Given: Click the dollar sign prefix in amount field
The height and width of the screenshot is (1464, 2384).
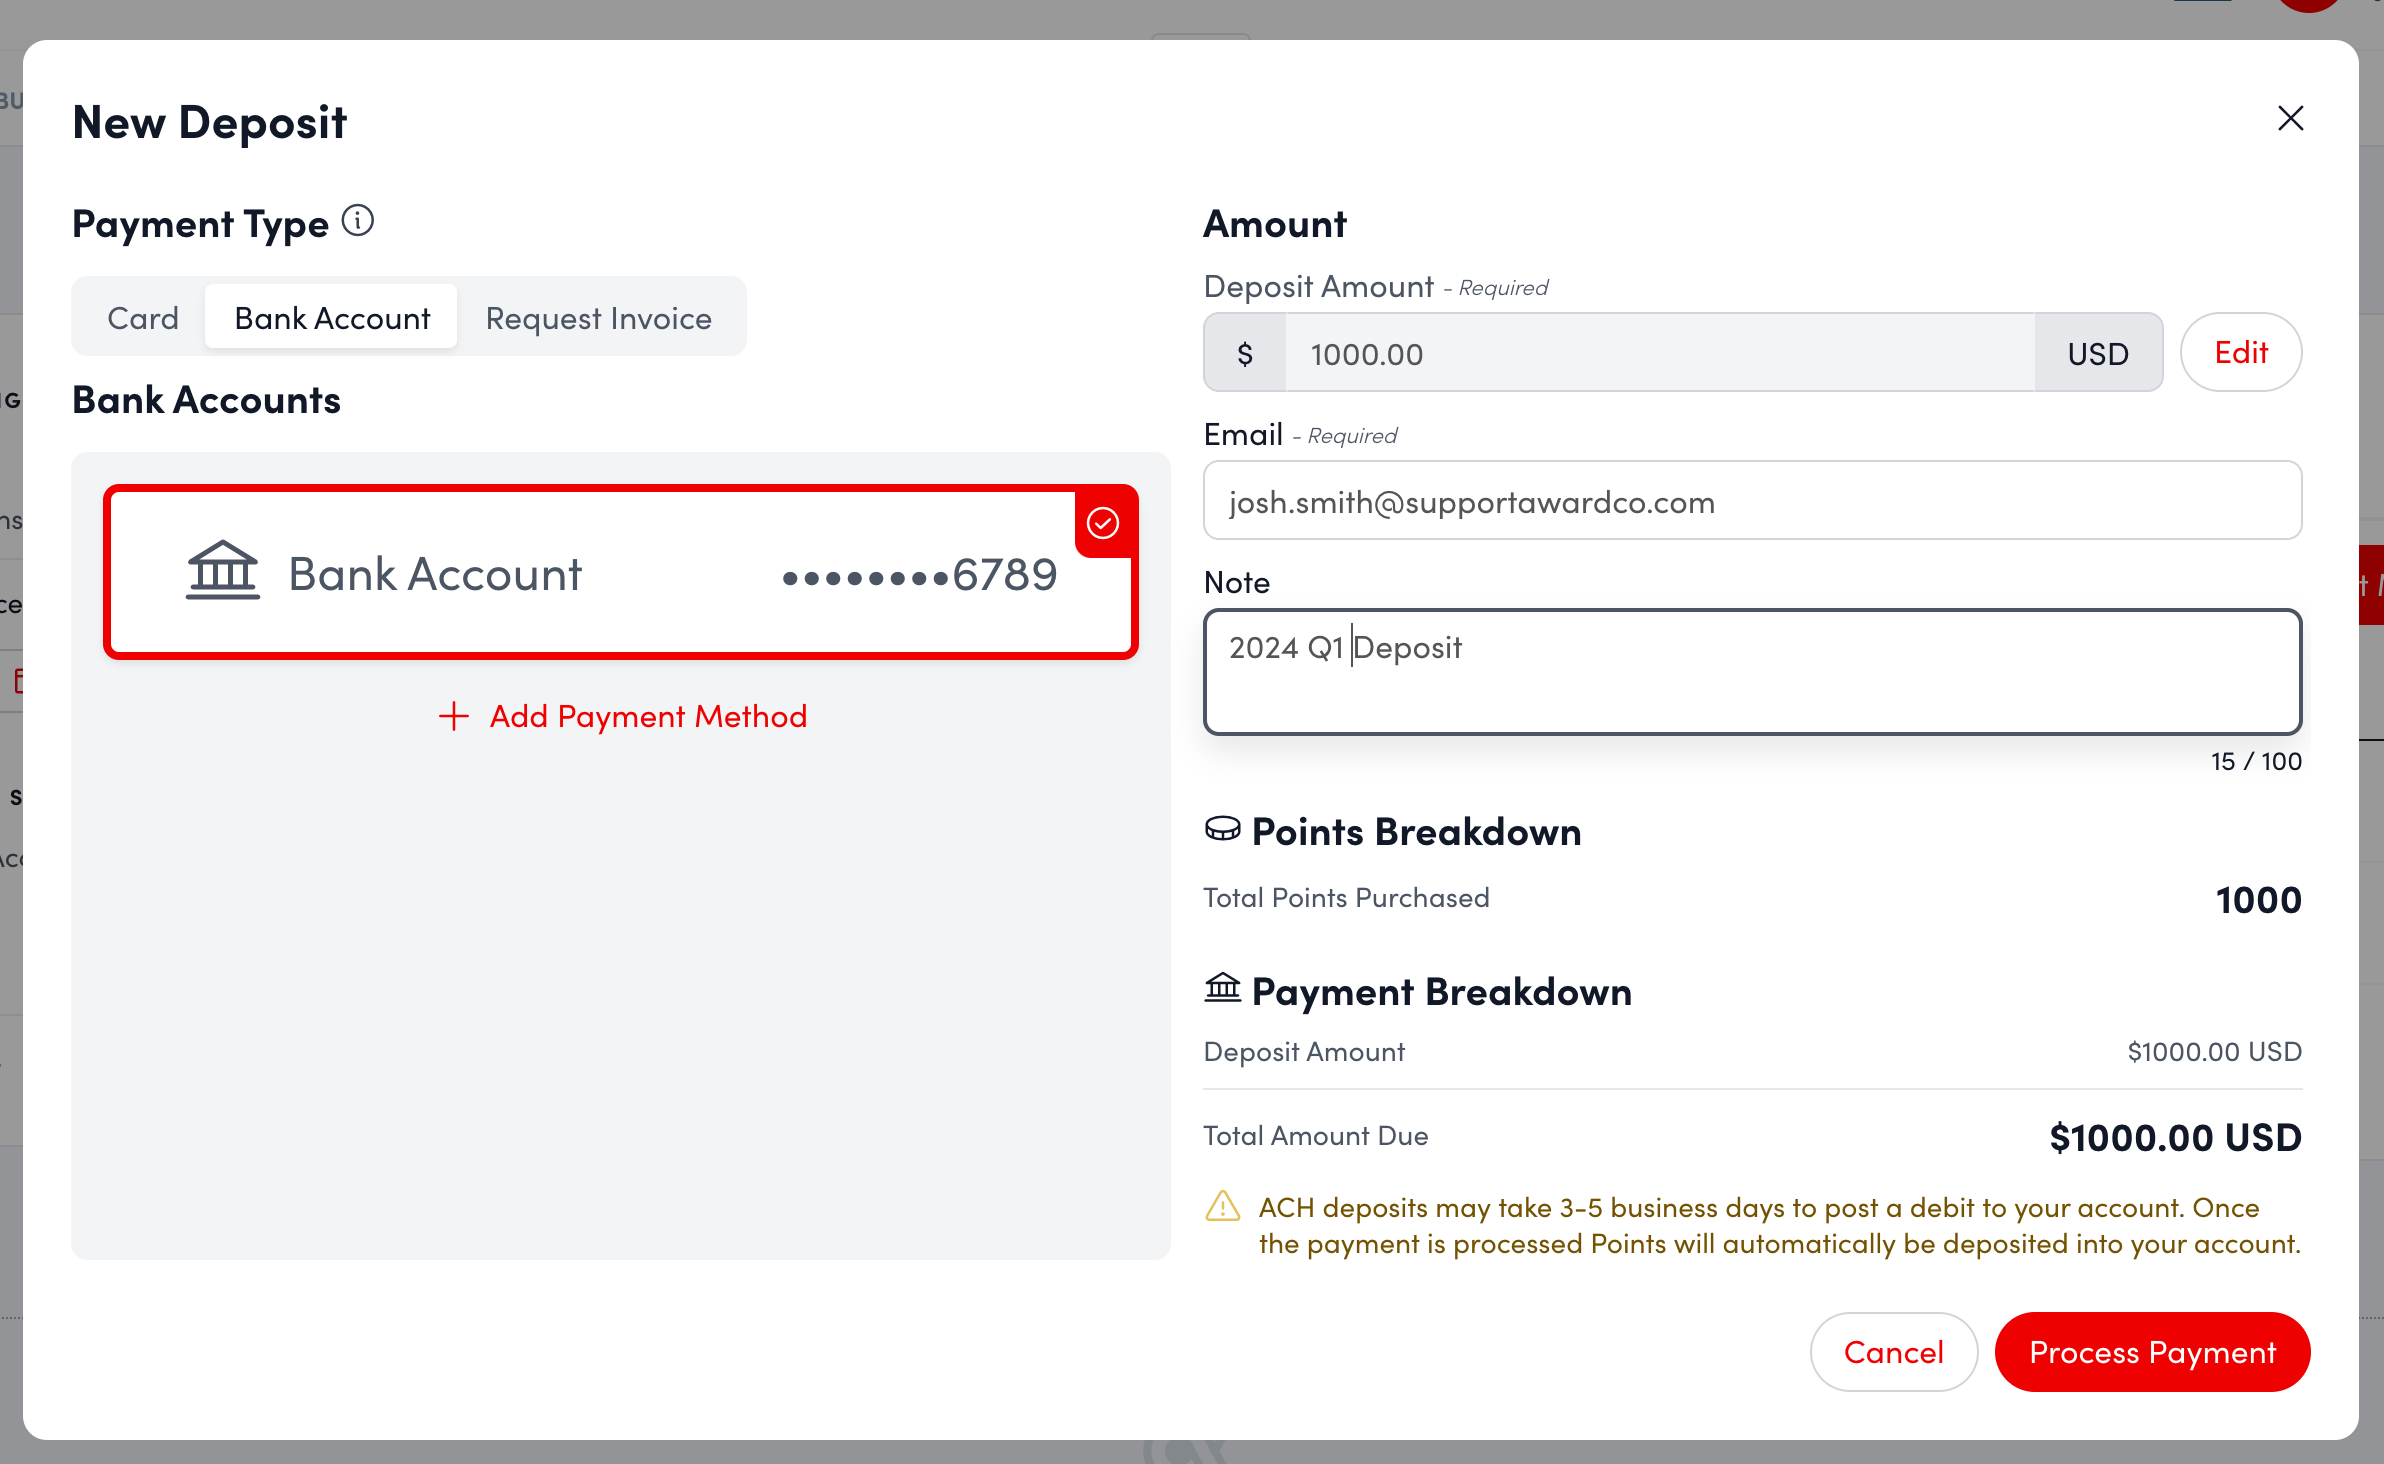Looking at the screenshot, I should click(1245, 353).
